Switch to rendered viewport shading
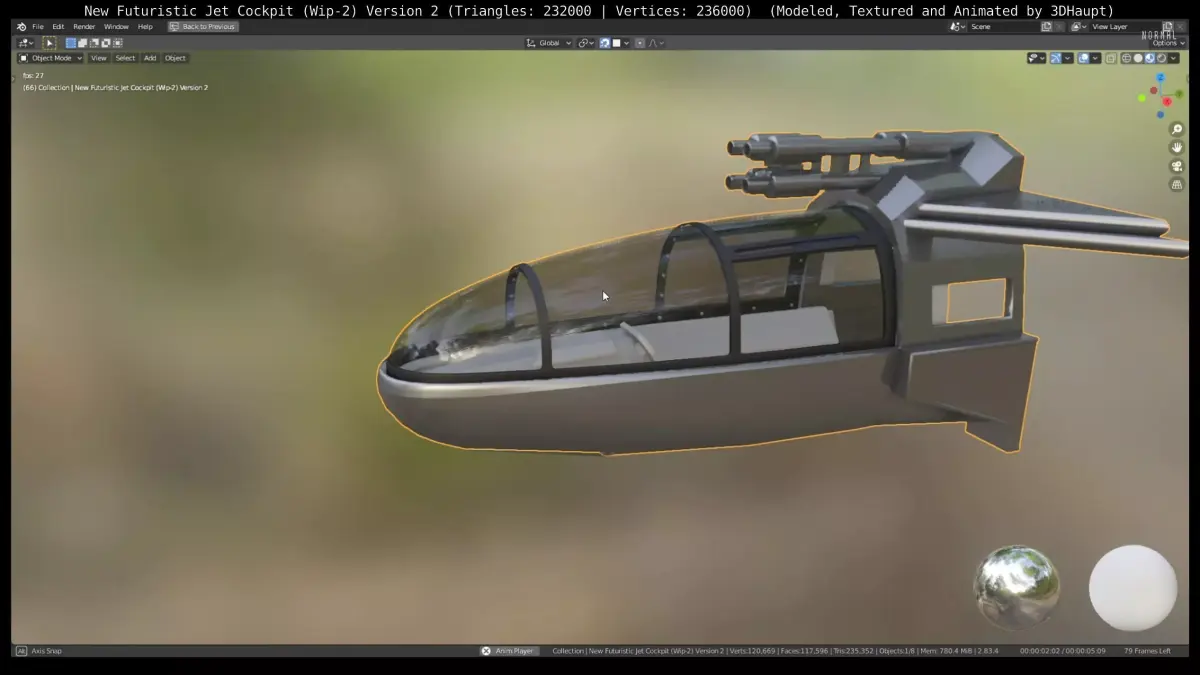The height and width of the screenshot is (675, 1200). tap(1161, 58)
